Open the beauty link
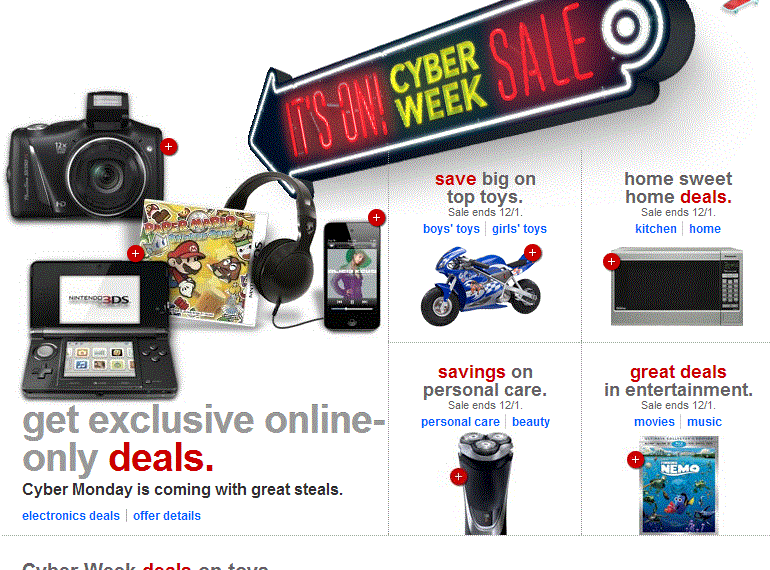 pos(531,422)
